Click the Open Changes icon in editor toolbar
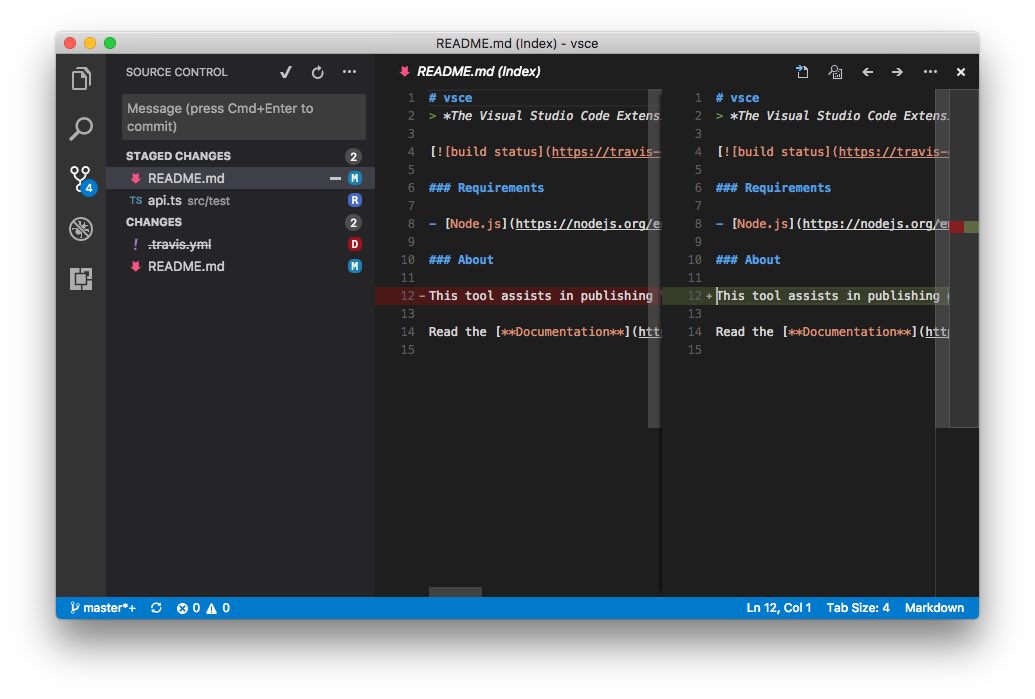1035x699 pixels. tap(835, 71)
